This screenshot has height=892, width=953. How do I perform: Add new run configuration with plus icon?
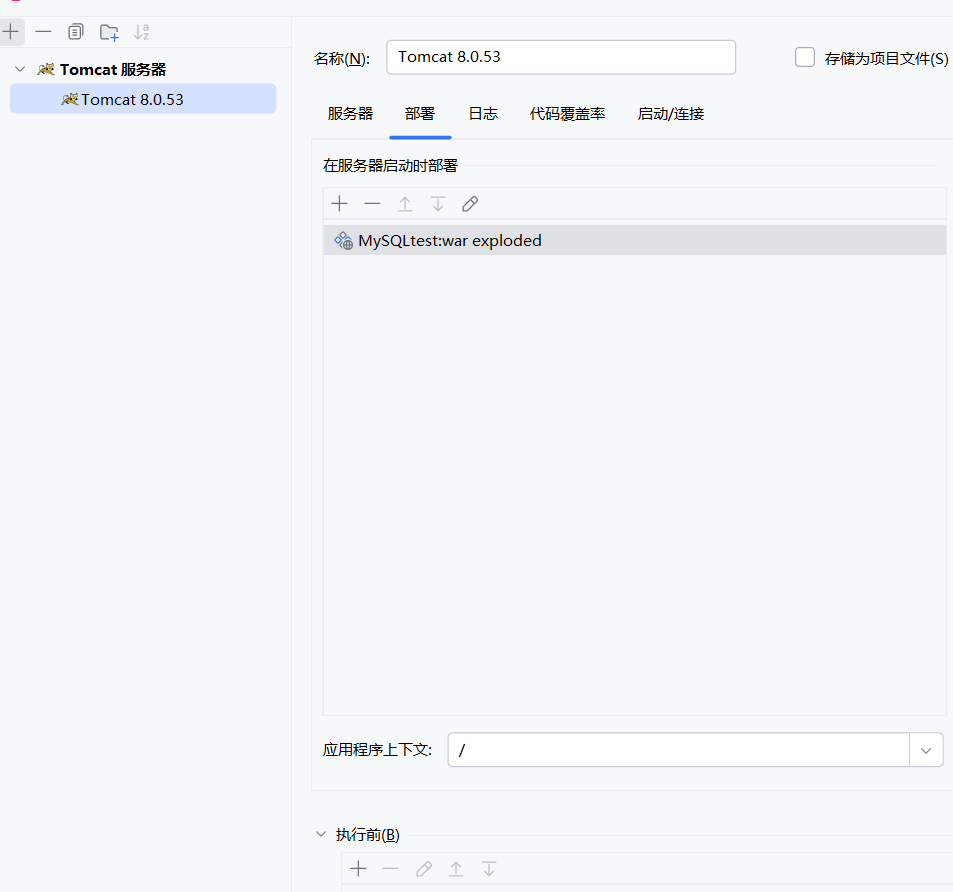[x=11, y=32]
